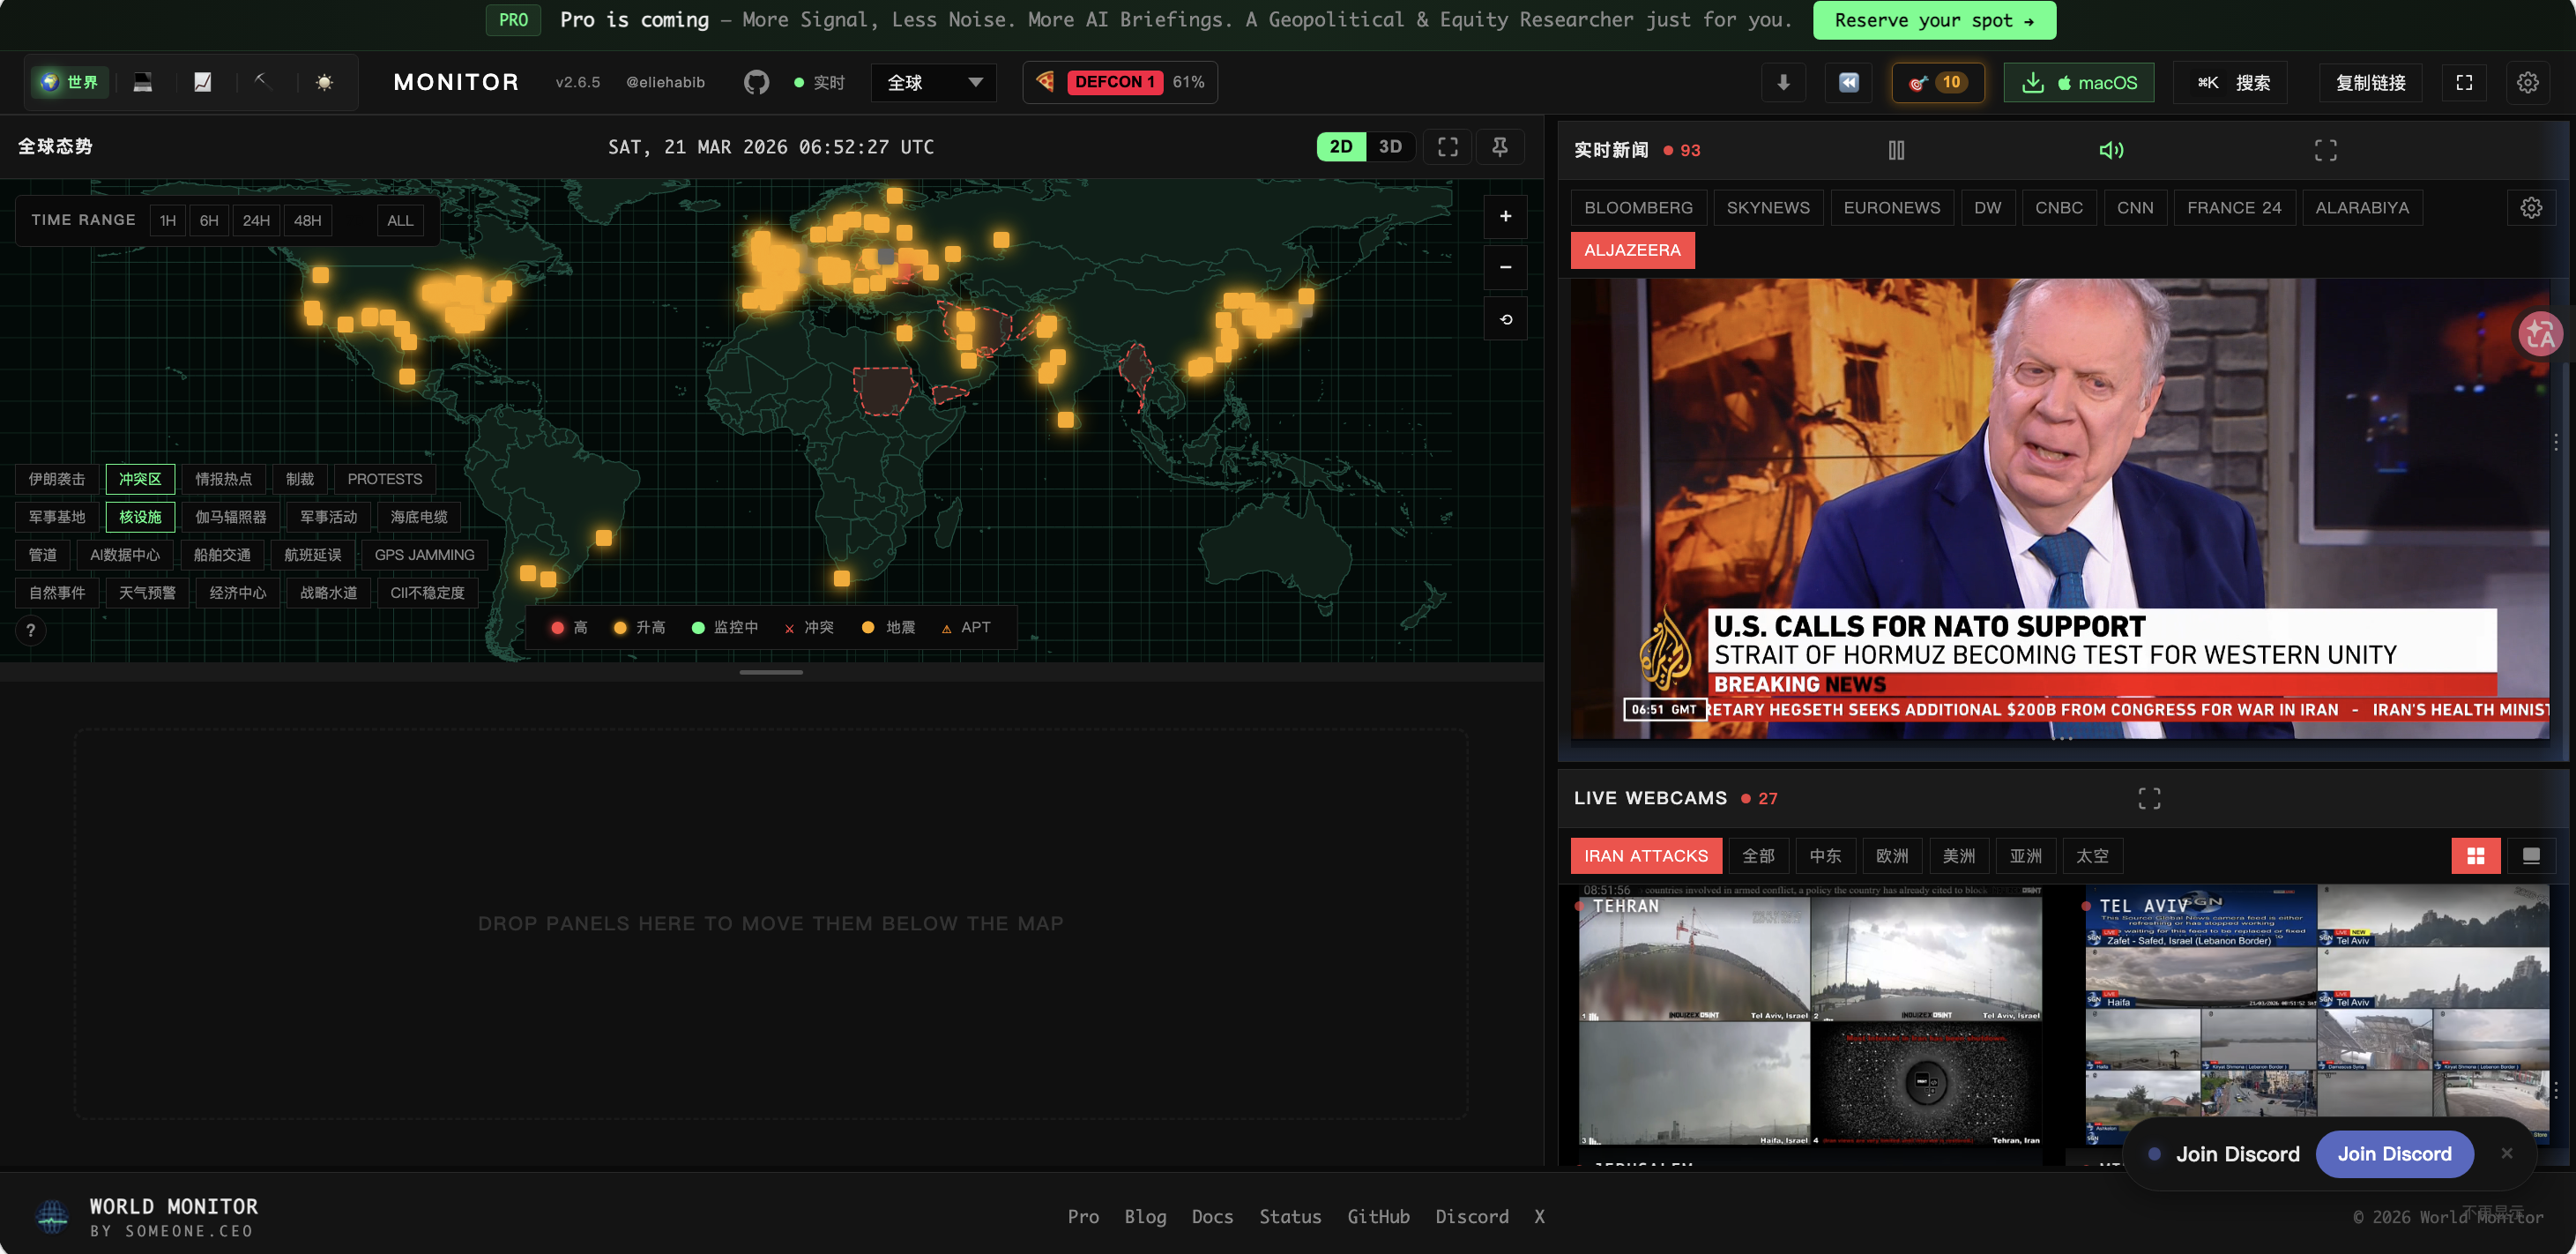
Task: Enable the GPS JAMMING layer
Action: pyautogui.click(x=424, y=555)
